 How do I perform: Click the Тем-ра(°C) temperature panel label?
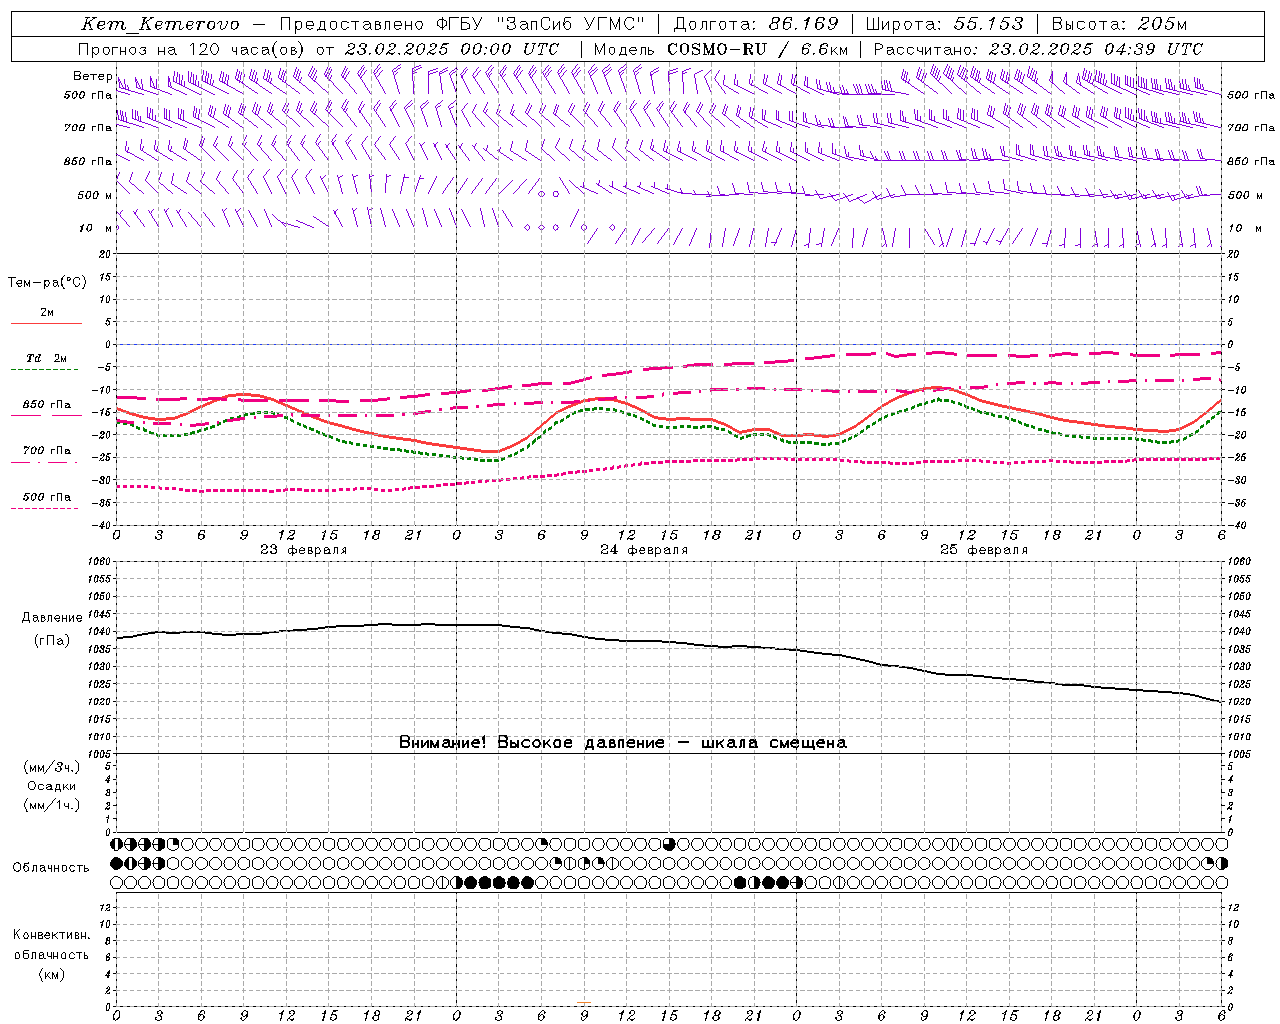pyautogui.click(x=47, y=283)
